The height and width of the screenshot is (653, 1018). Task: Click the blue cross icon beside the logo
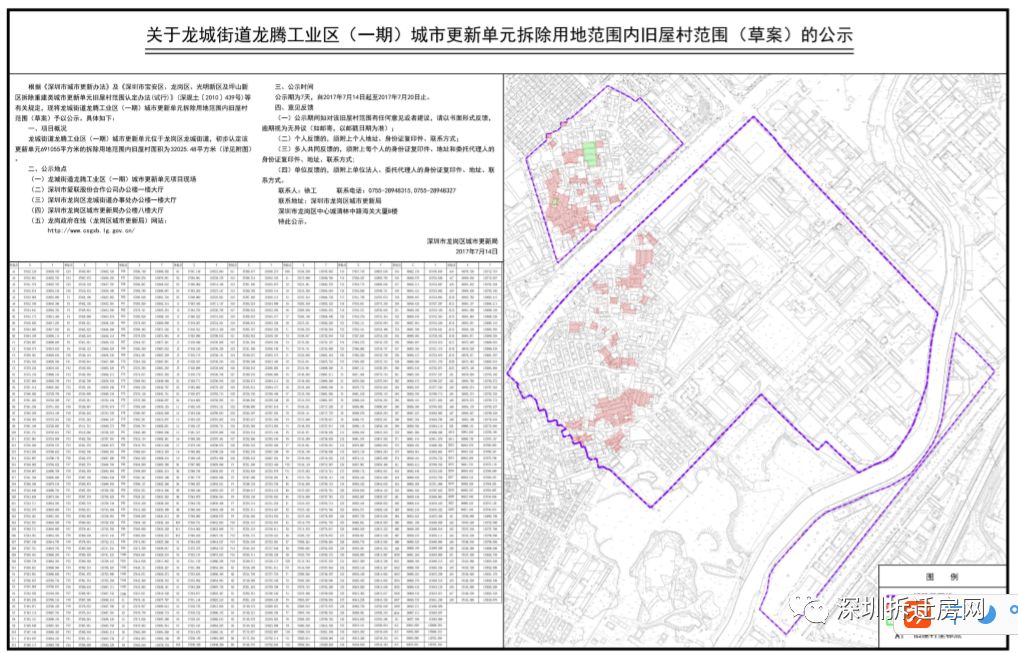(954, 617)
